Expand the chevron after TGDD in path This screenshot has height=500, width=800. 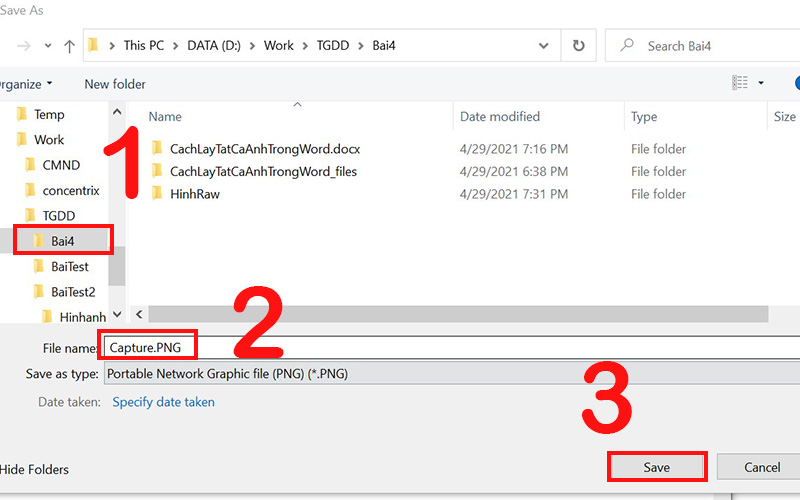pyautogui.click(x=361, y=46)
